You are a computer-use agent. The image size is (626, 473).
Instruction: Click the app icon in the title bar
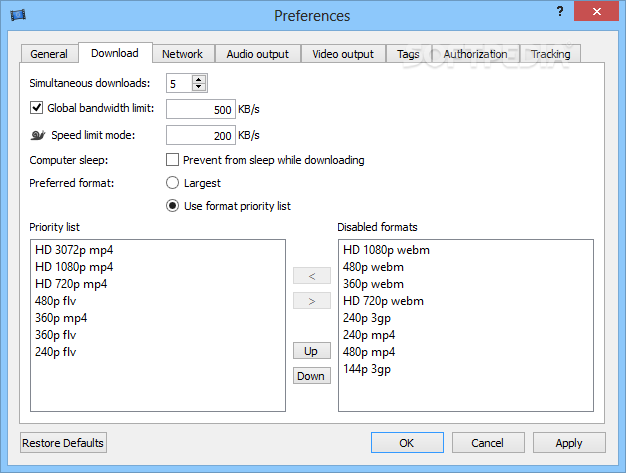point(18,15)
